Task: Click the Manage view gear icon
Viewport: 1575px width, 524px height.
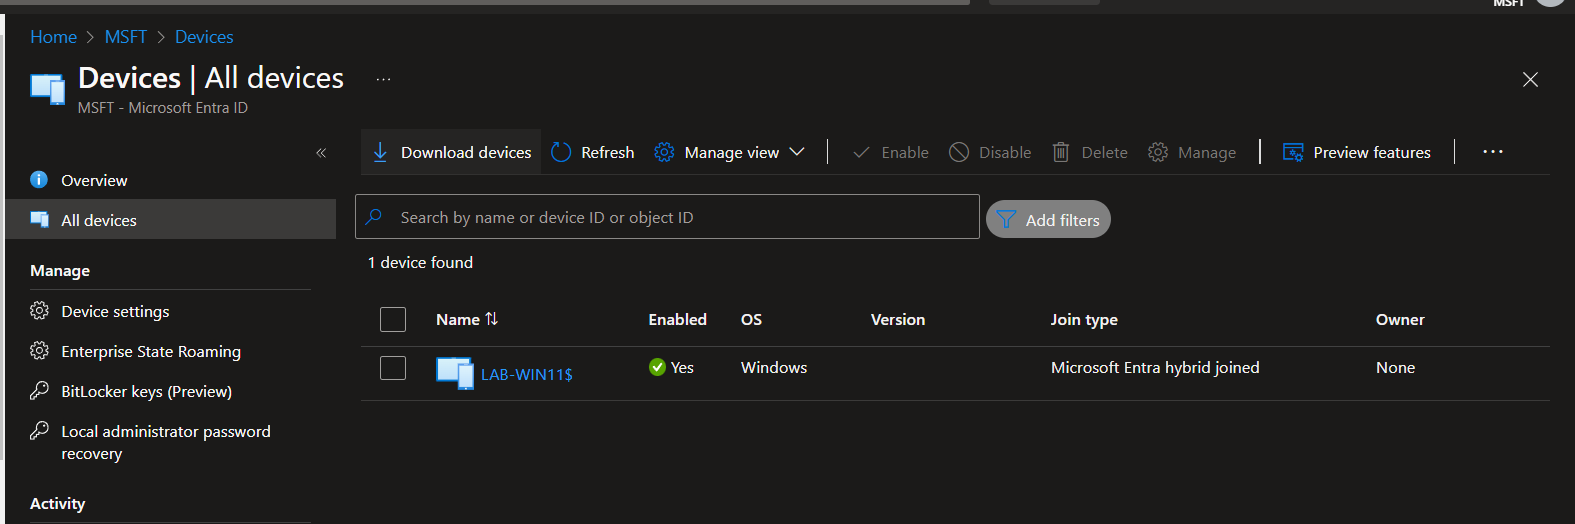Action: pyautogui.click(x=664, y=152)
